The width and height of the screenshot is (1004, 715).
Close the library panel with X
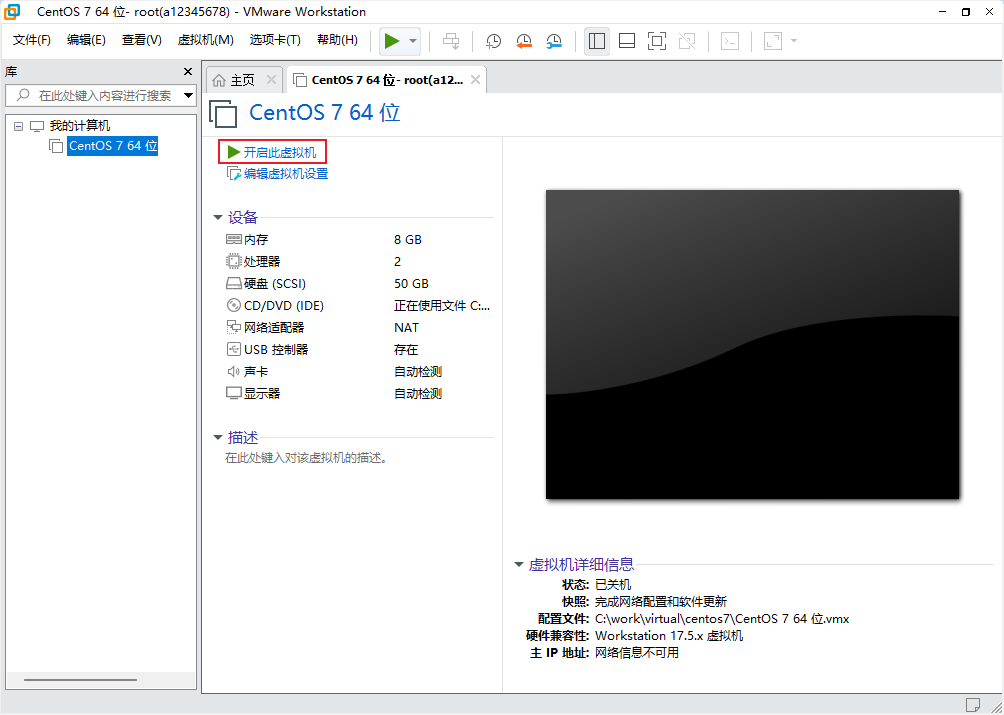pyautogui.click(x=187, y=72)
